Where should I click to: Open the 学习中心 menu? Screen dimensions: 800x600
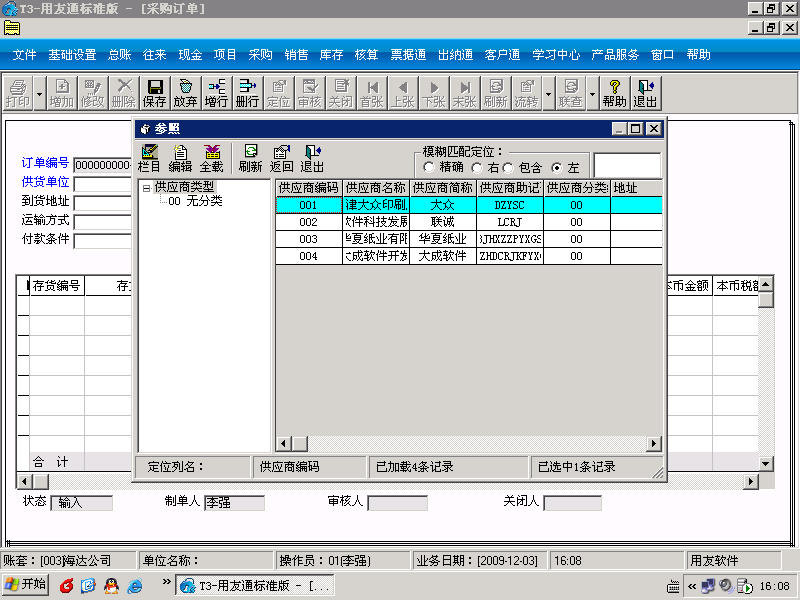[556, 55]
